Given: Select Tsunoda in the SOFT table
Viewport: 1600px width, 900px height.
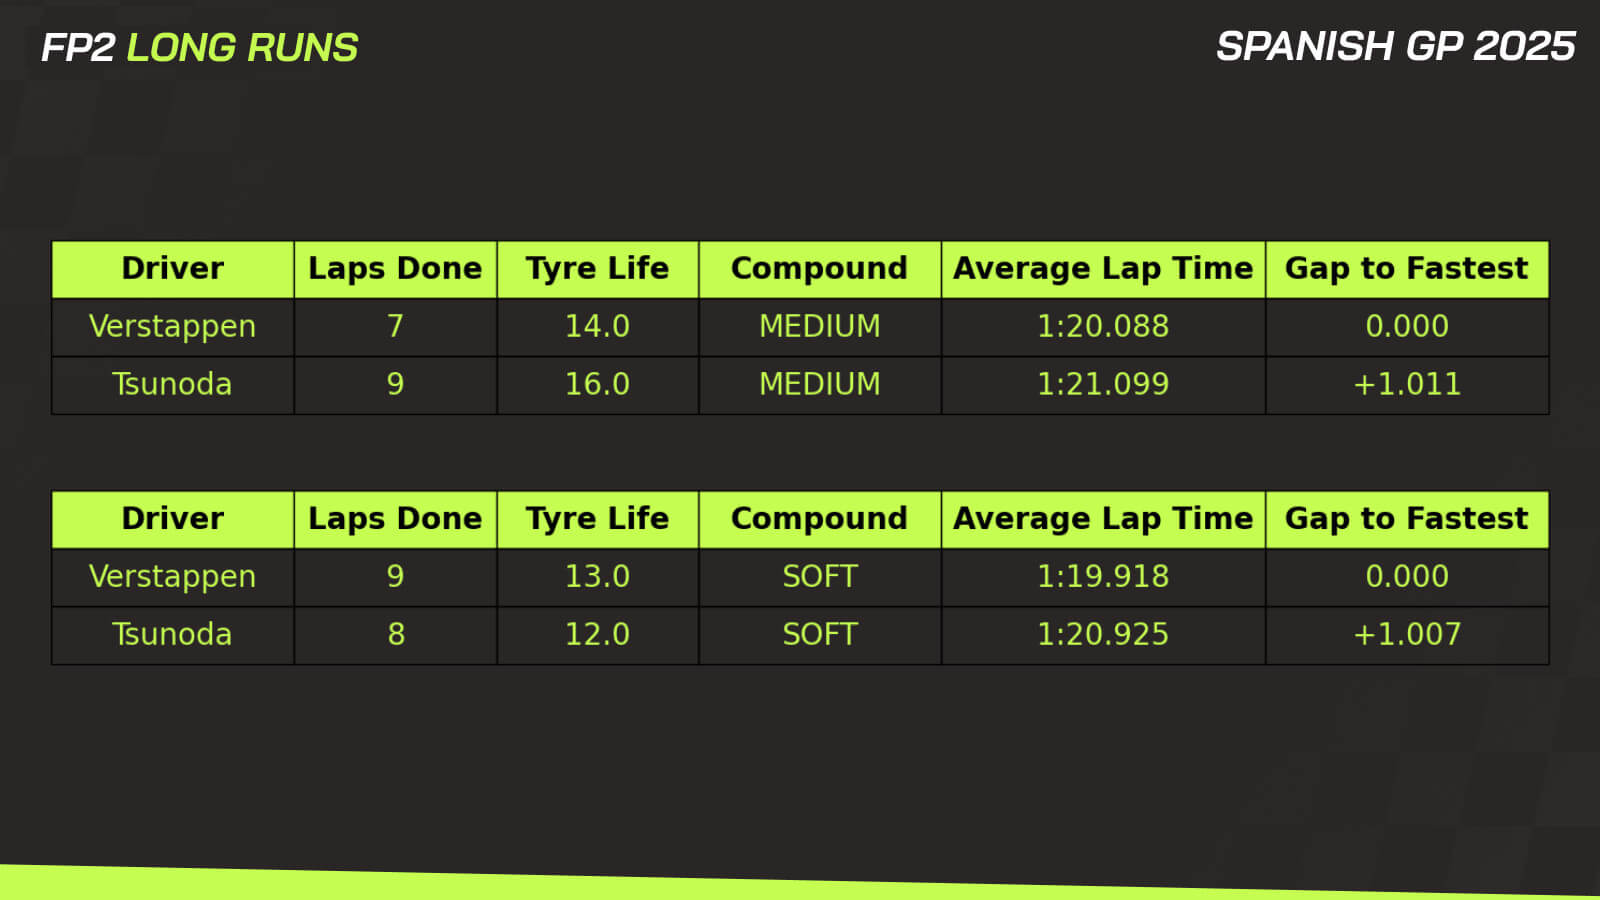Looking at the screenshot, I should [172, 635].
